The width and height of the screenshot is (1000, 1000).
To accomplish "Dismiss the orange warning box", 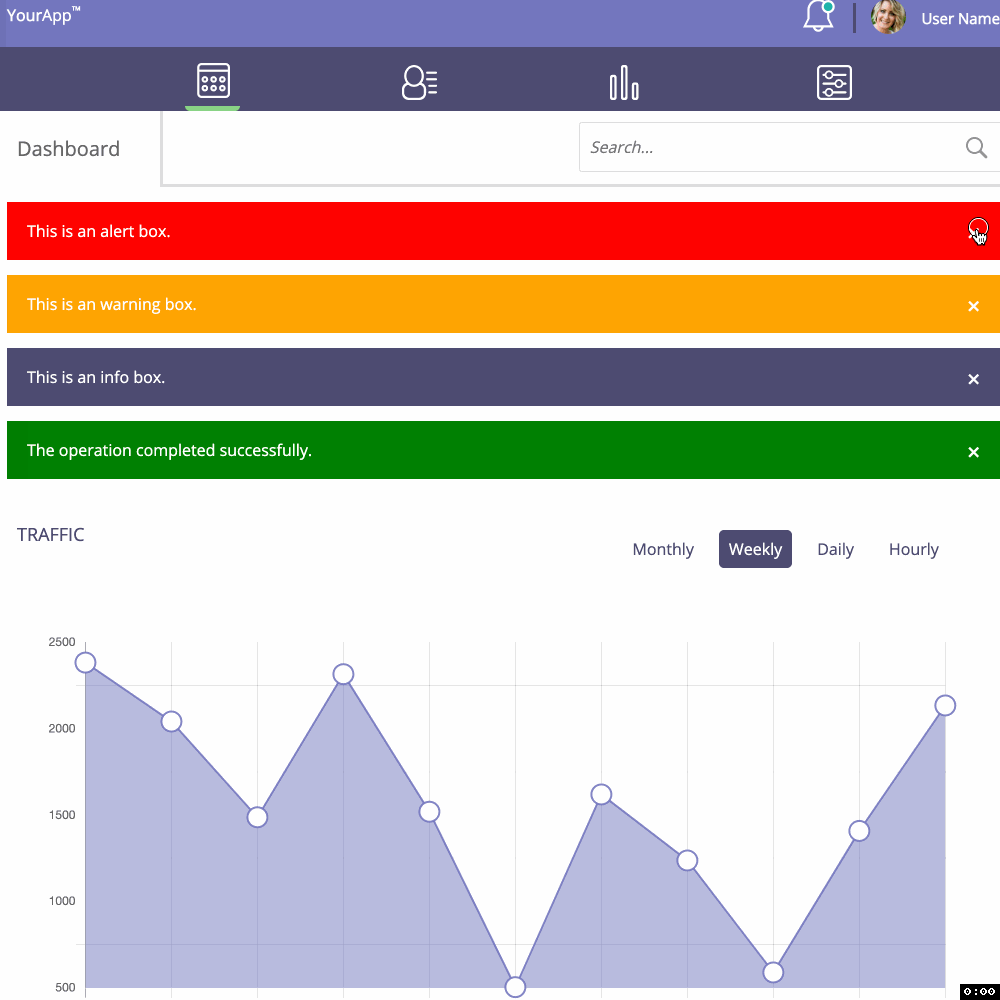I will (973, 306).
